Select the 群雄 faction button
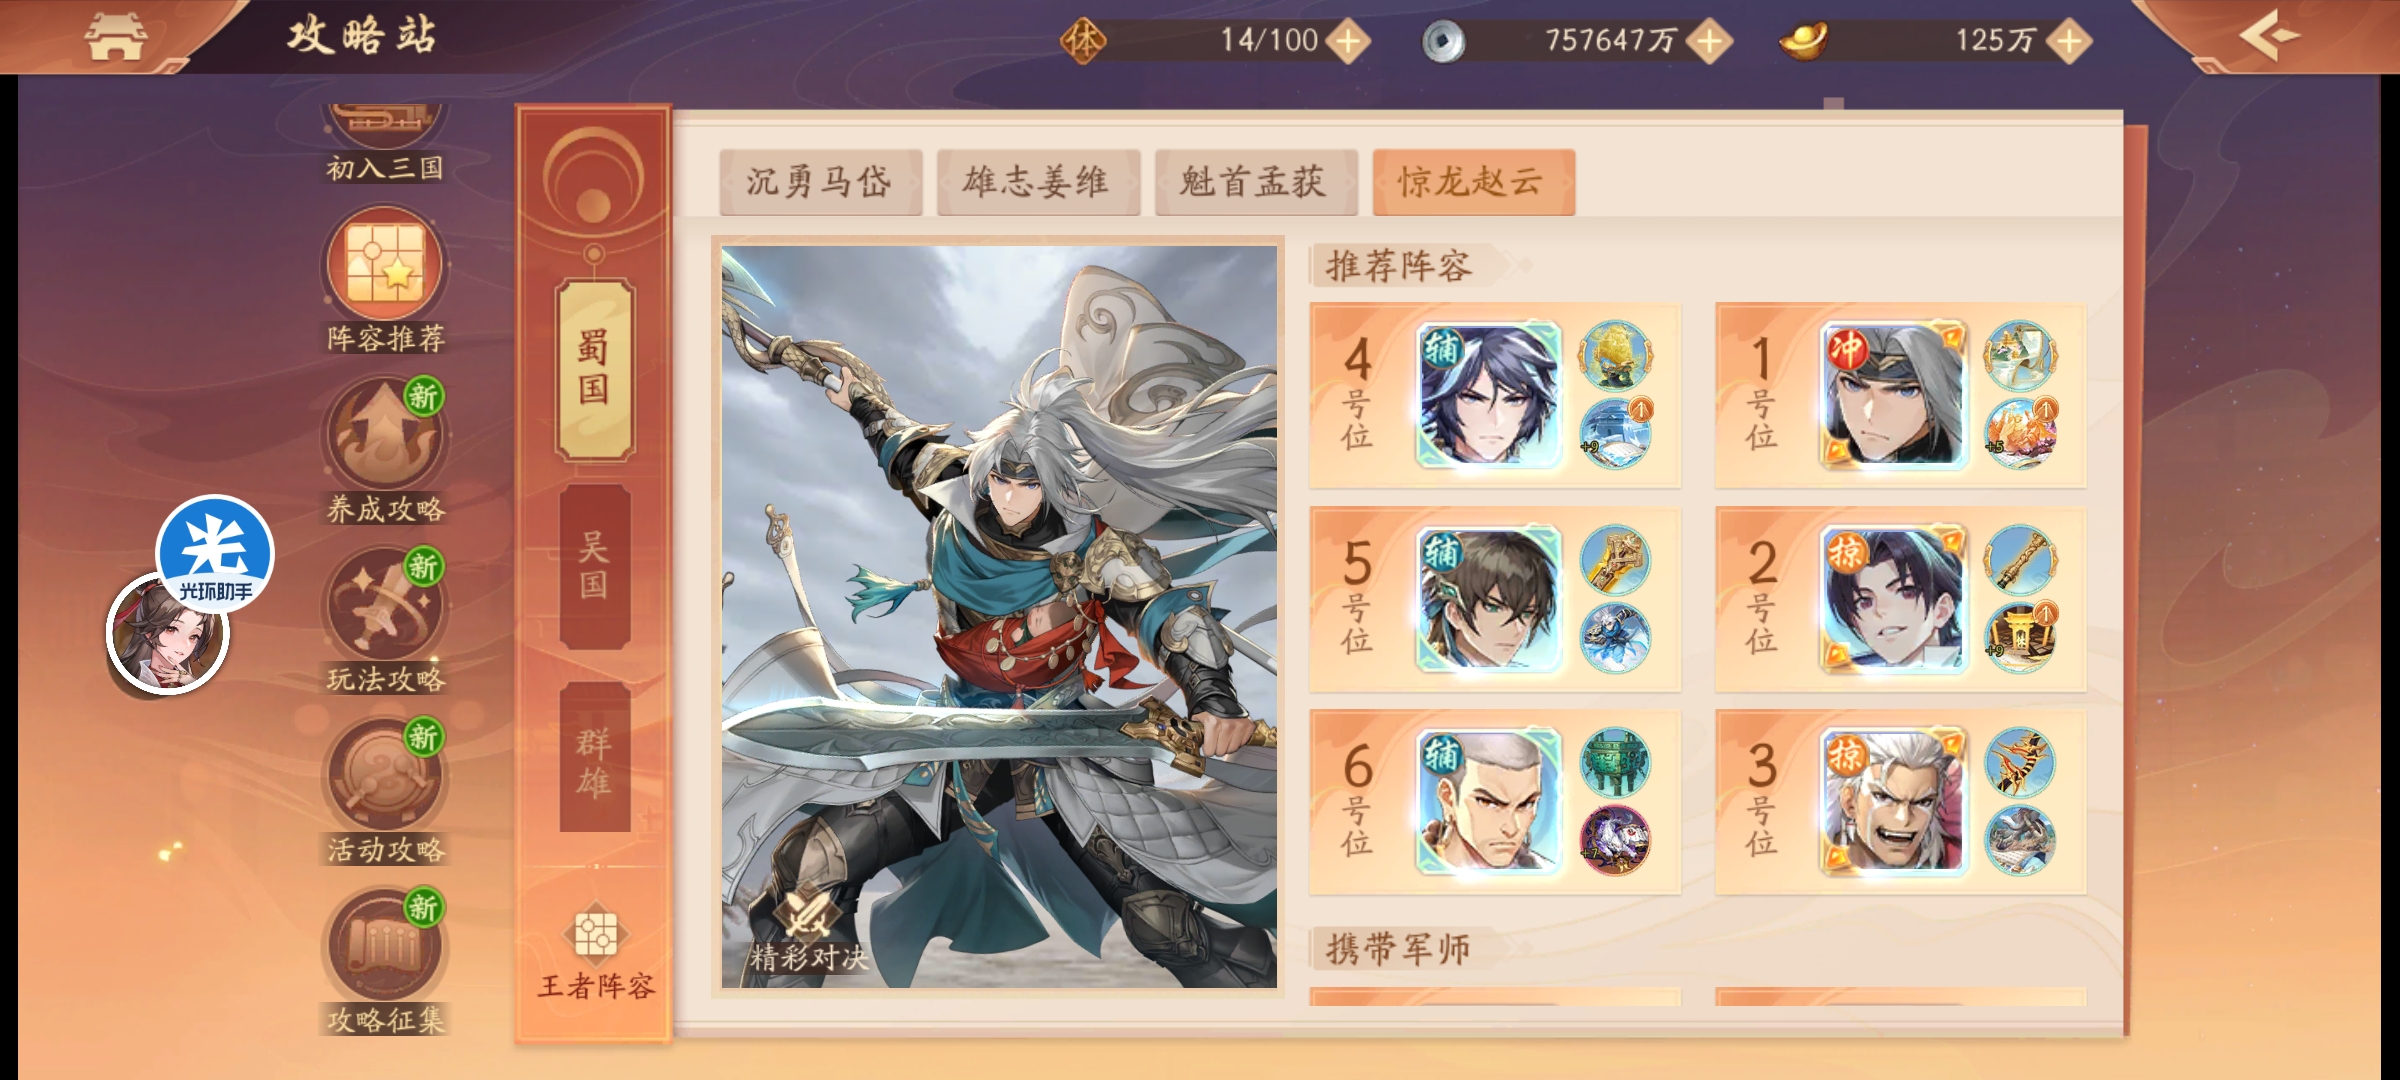The height and width of the screenshot is (1080, 2400). [594, 762]
